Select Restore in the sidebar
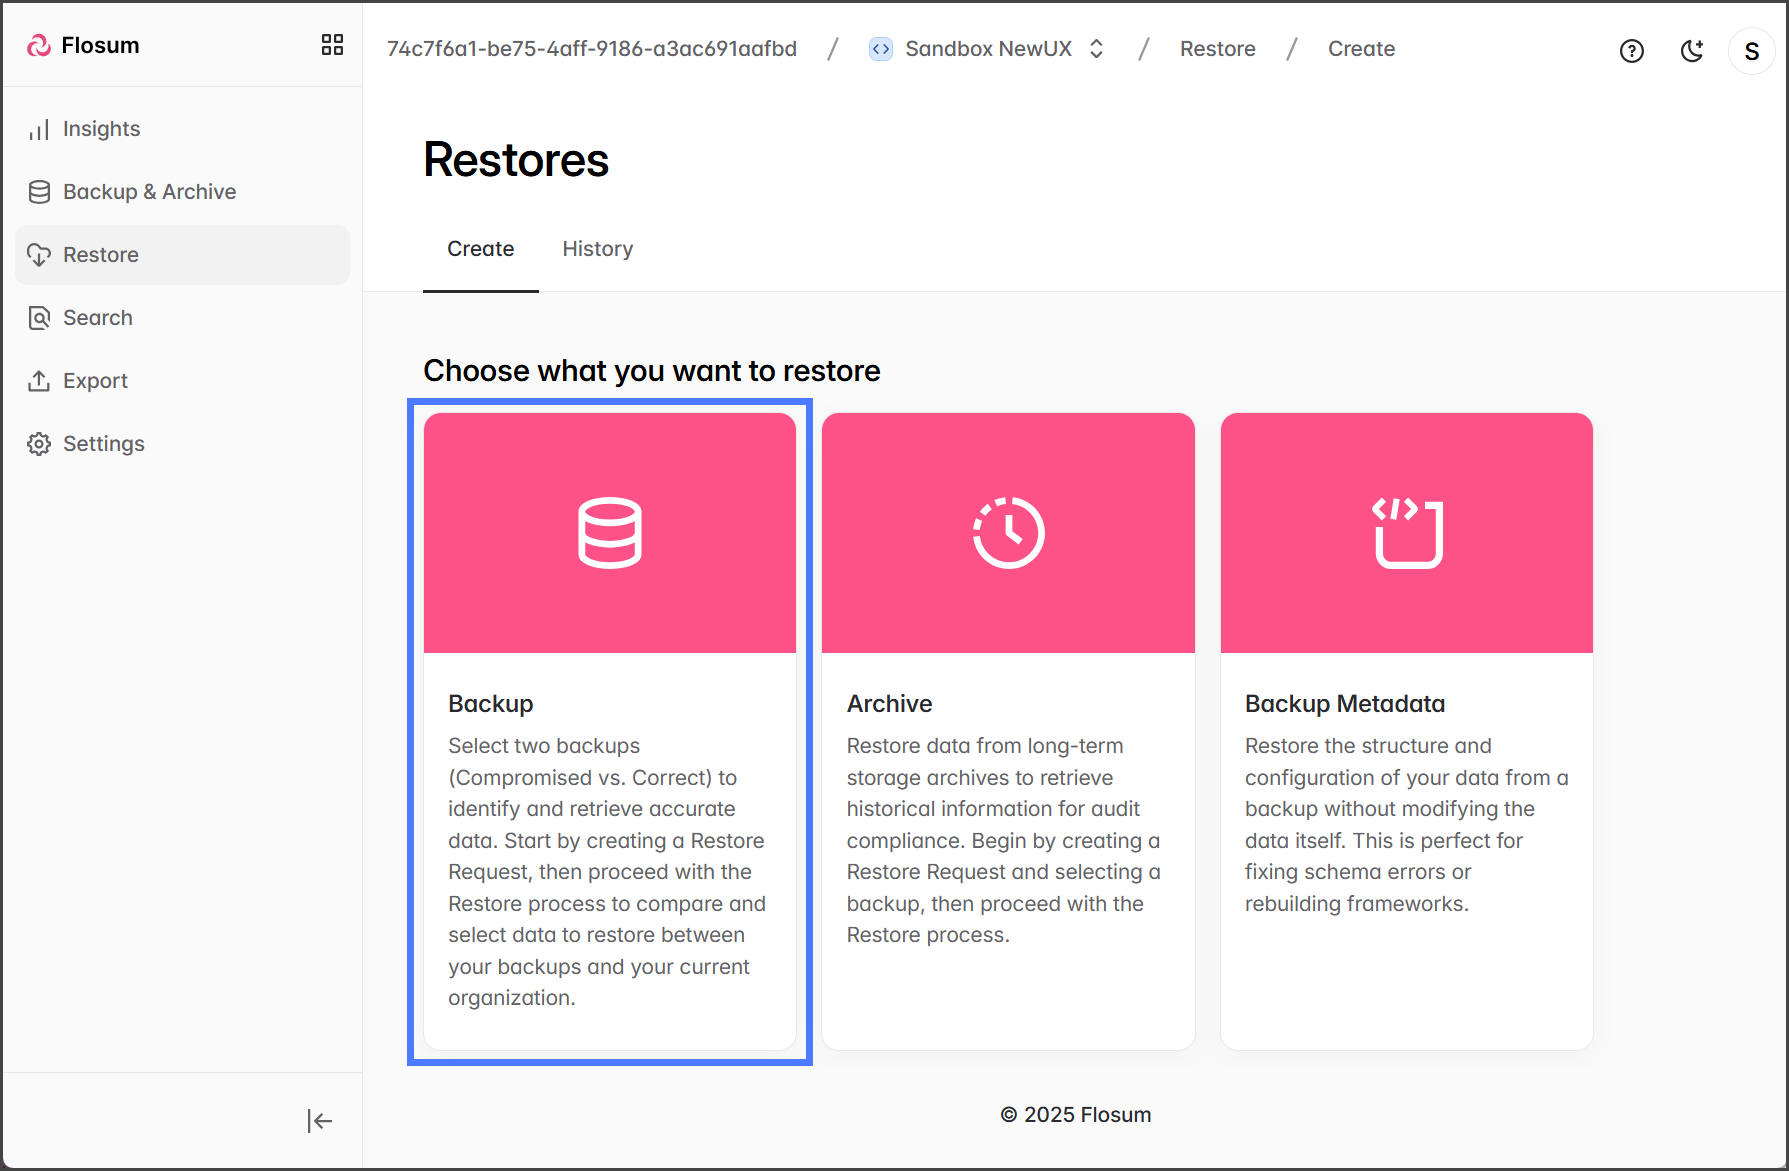This screenshot has height=1171, width=1789. tap(100, 255)
